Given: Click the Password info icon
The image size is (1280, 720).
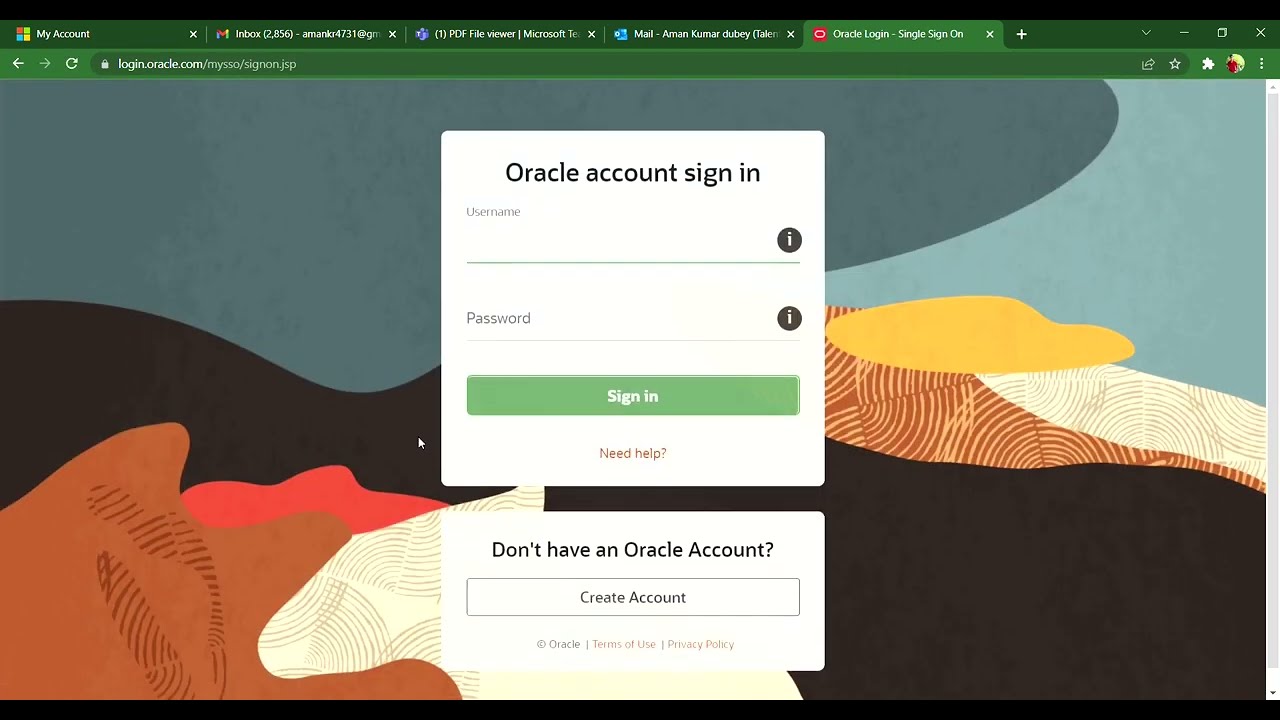Looking at the screenshot, I should pyautogui.click(x=789, y=318).
